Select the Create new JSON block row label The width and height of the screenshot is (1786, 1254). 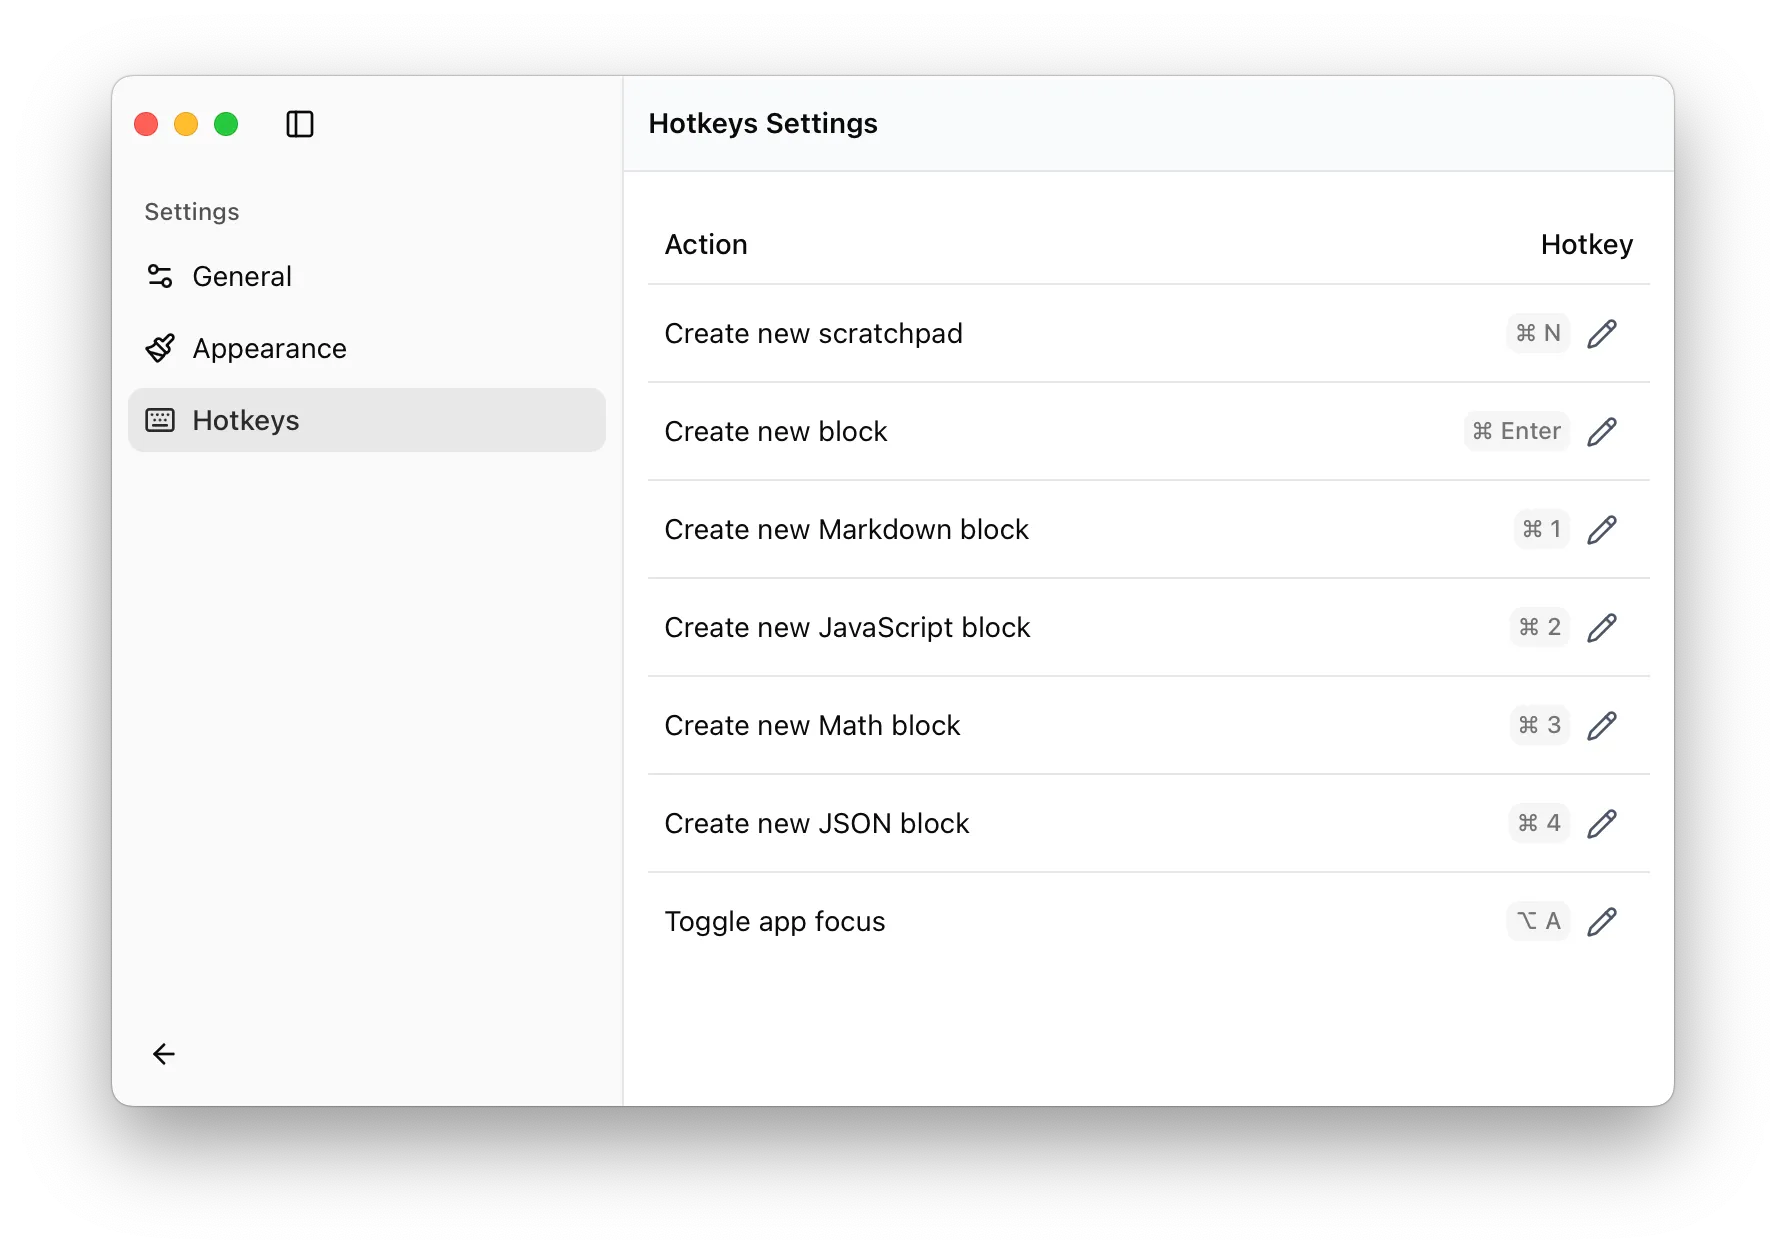(x=816, y=824)
